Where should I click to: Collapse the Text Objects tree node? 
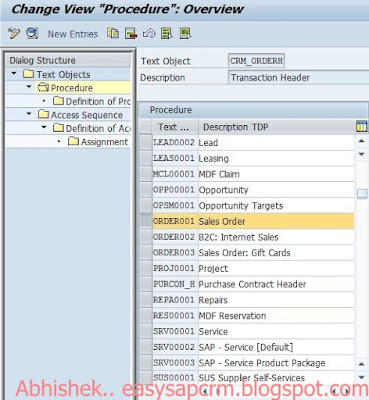[x=14, y=73]
